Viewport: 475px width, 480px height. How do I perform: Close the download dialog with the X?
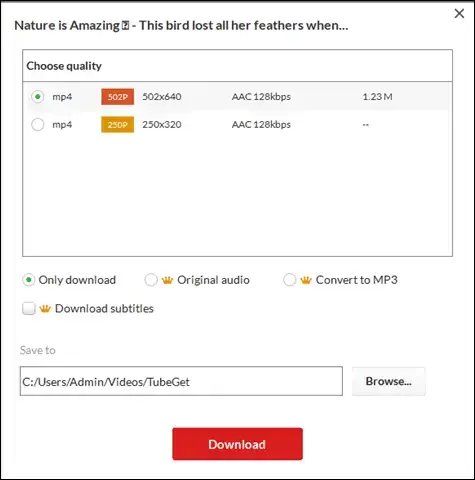(x=459, y=13)
